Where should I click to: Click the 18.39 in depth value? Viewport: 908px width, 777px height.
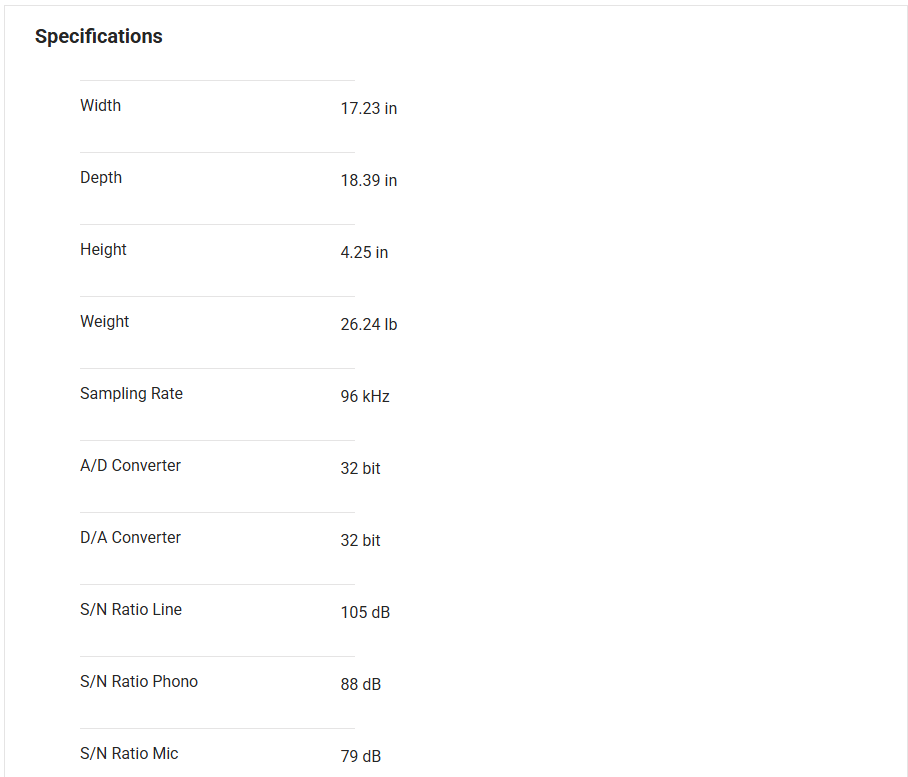click(368, 180)
